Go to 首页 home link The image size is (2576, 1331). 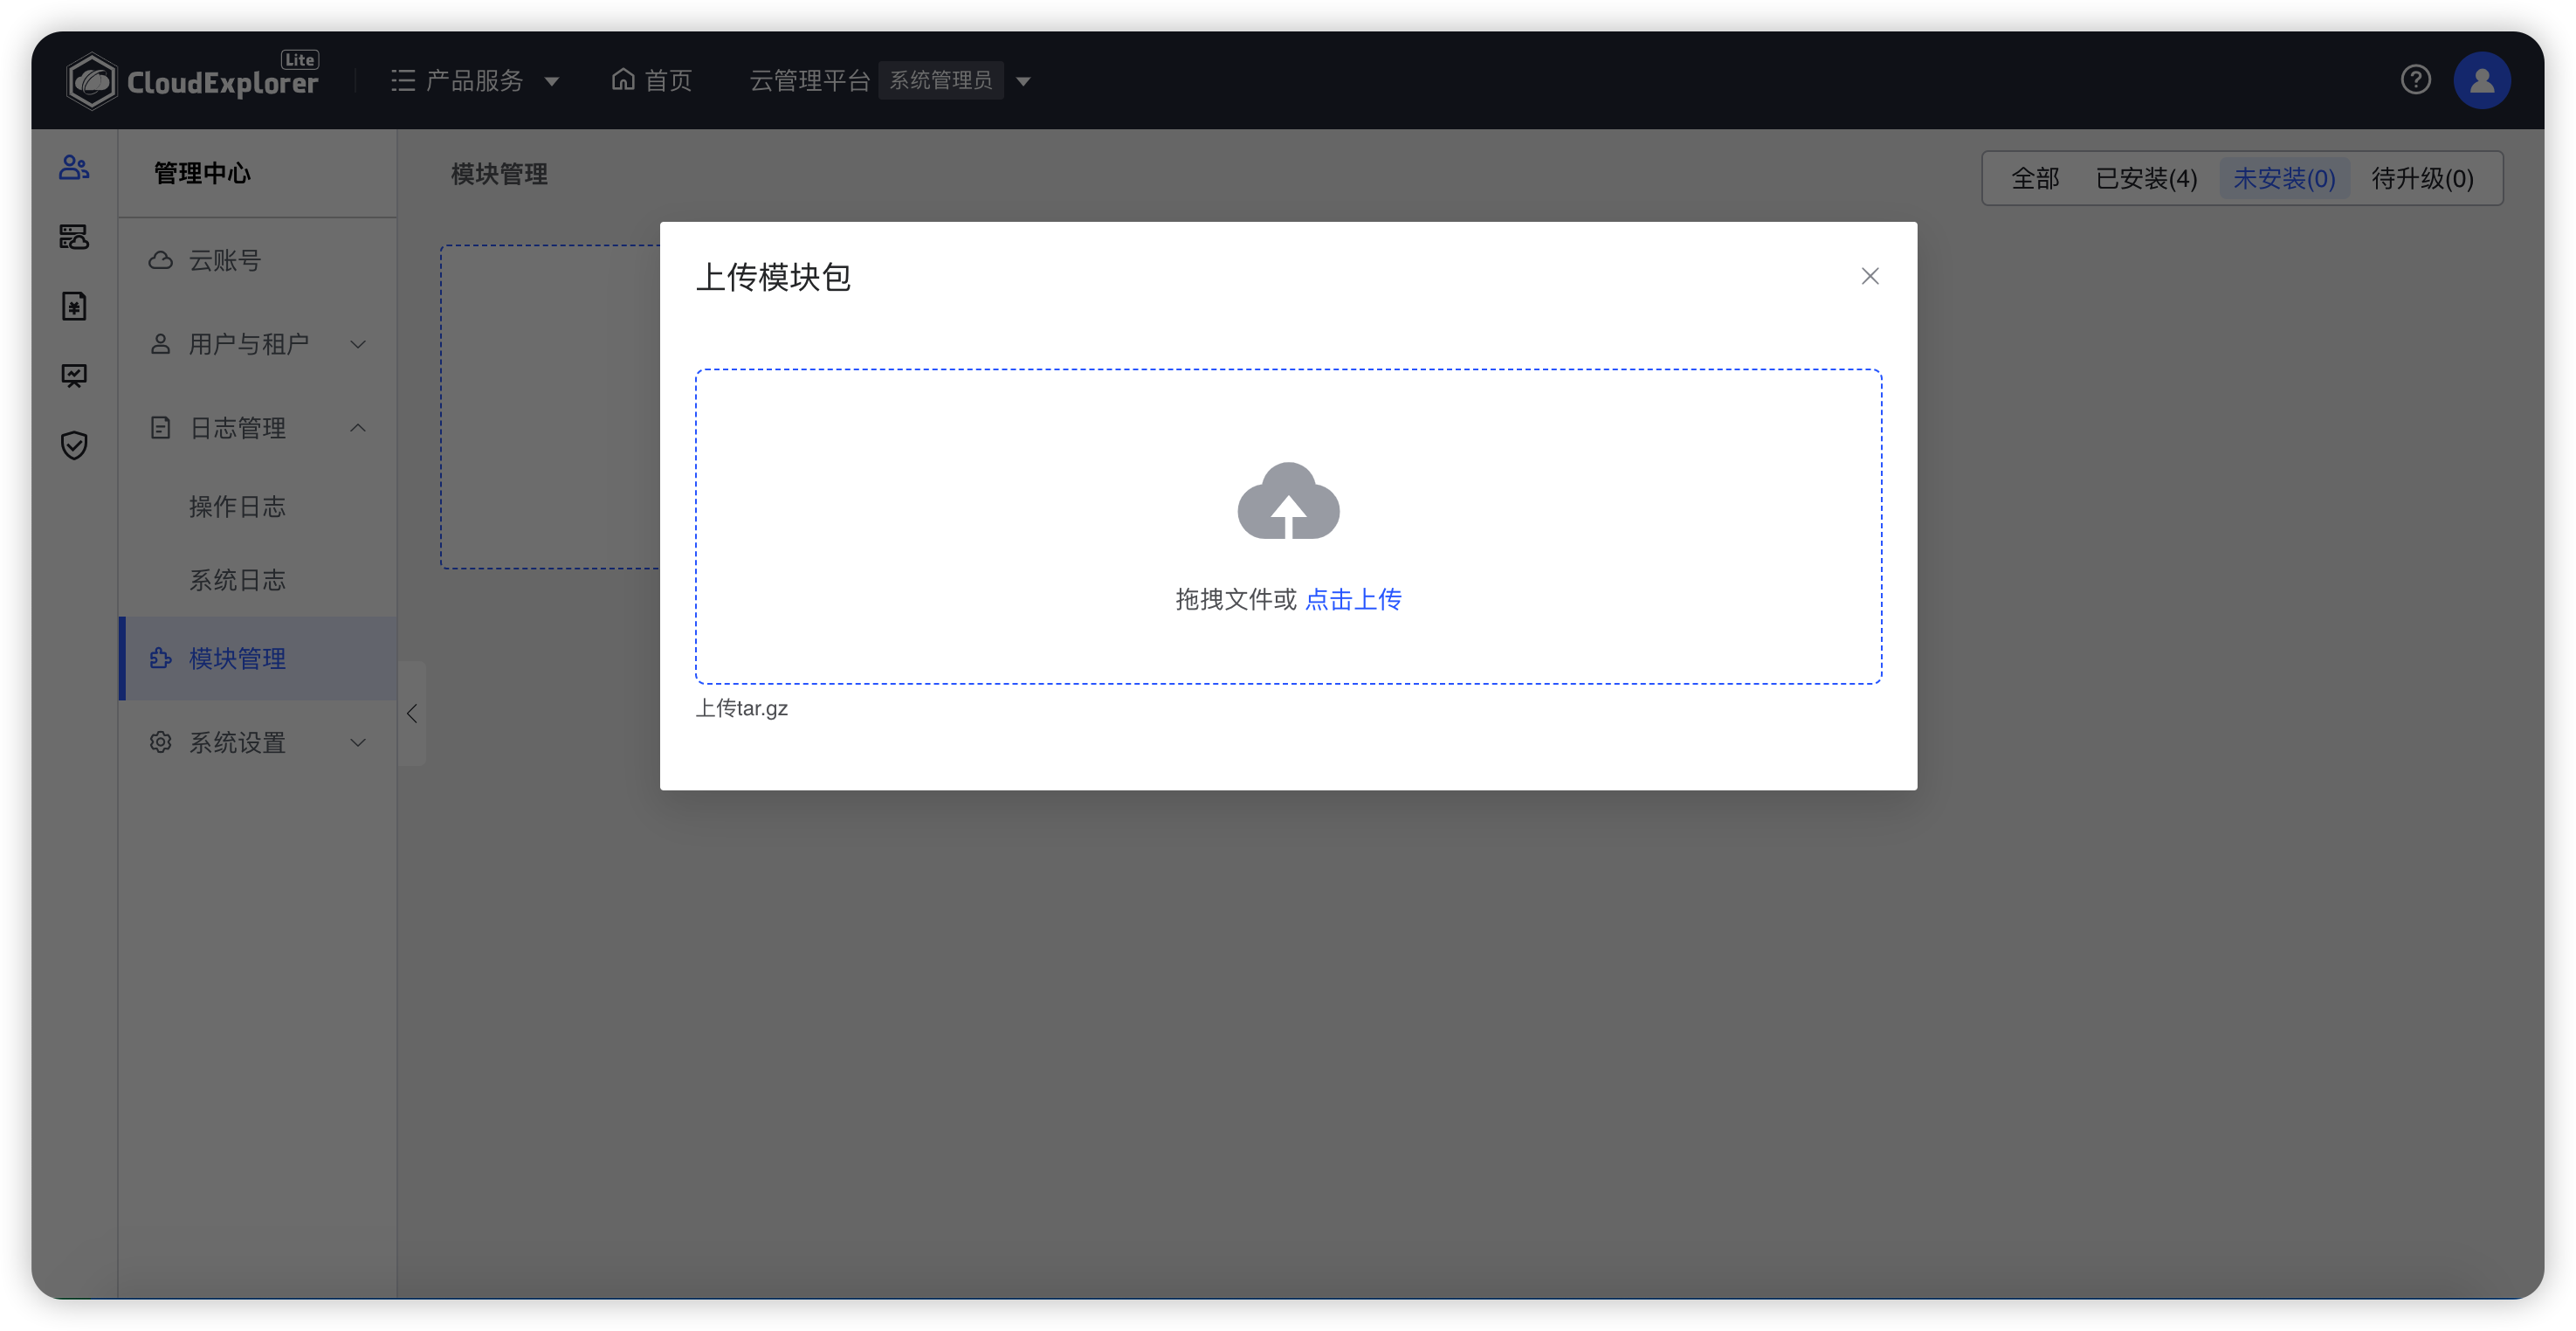[x=652, y=80]
